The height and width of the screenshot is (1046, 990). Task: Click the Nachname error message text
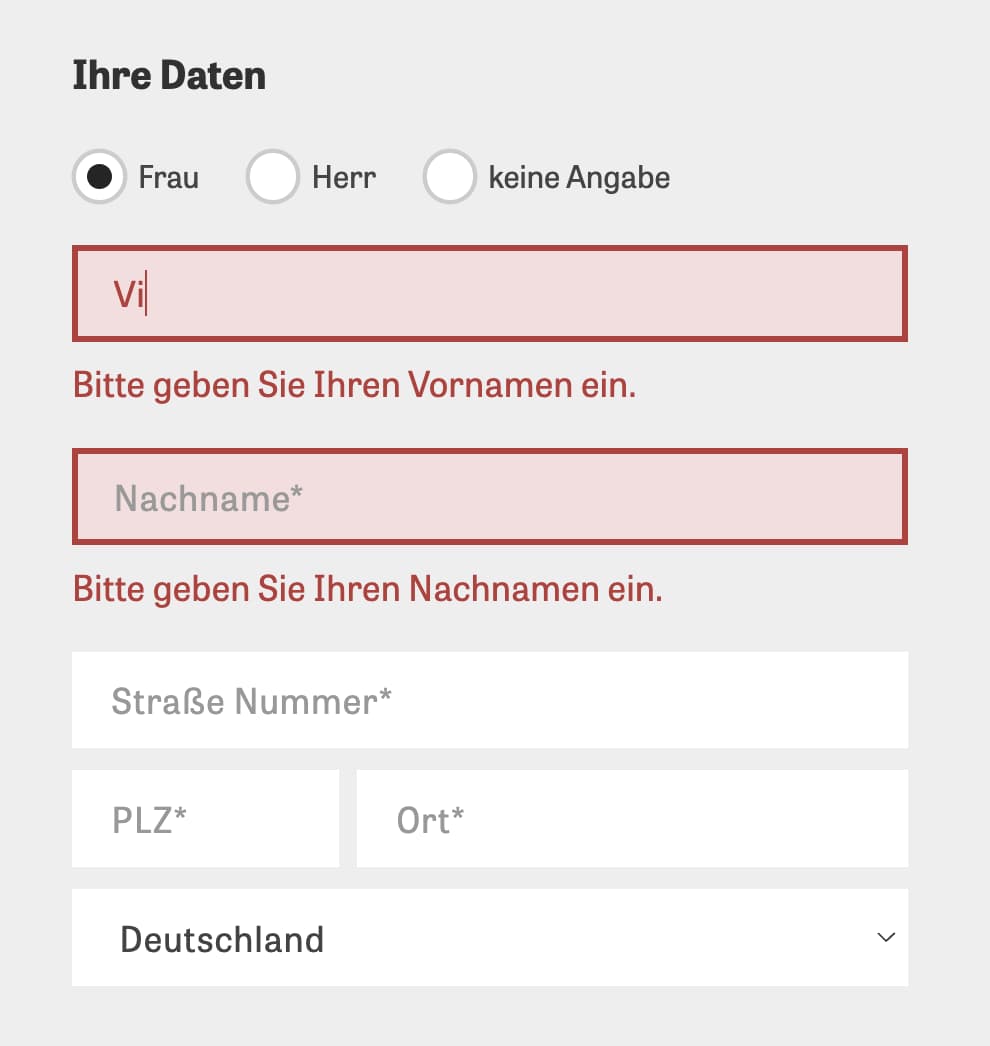367,589
